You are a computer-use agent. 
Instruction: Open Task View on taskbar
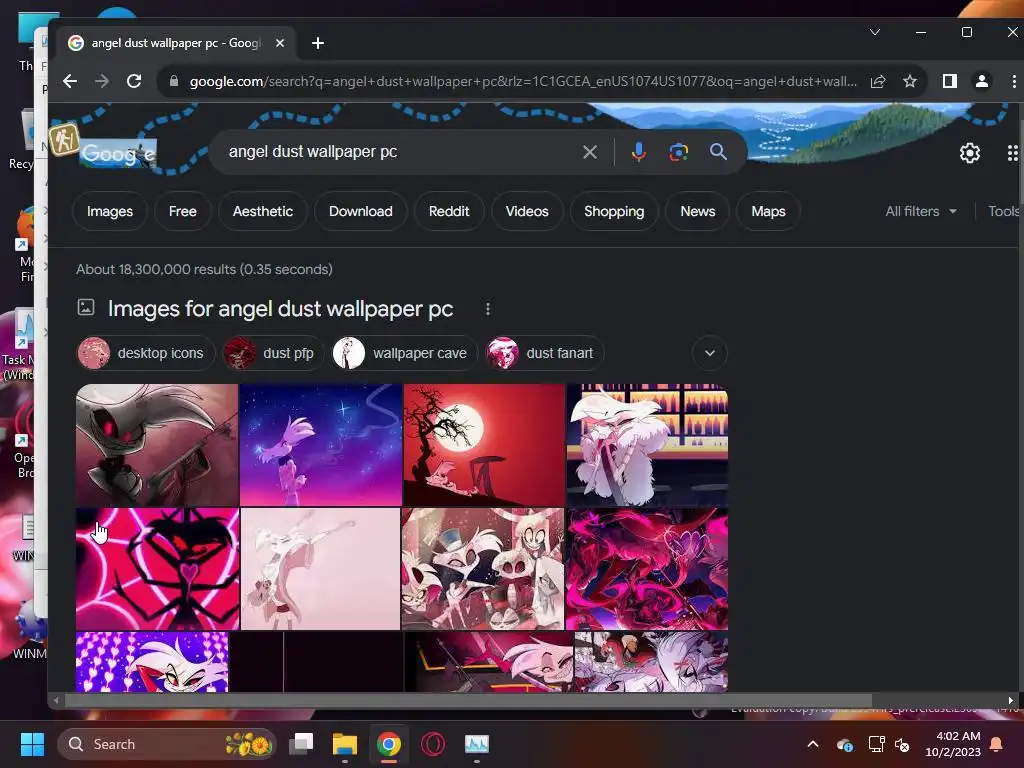302,744
